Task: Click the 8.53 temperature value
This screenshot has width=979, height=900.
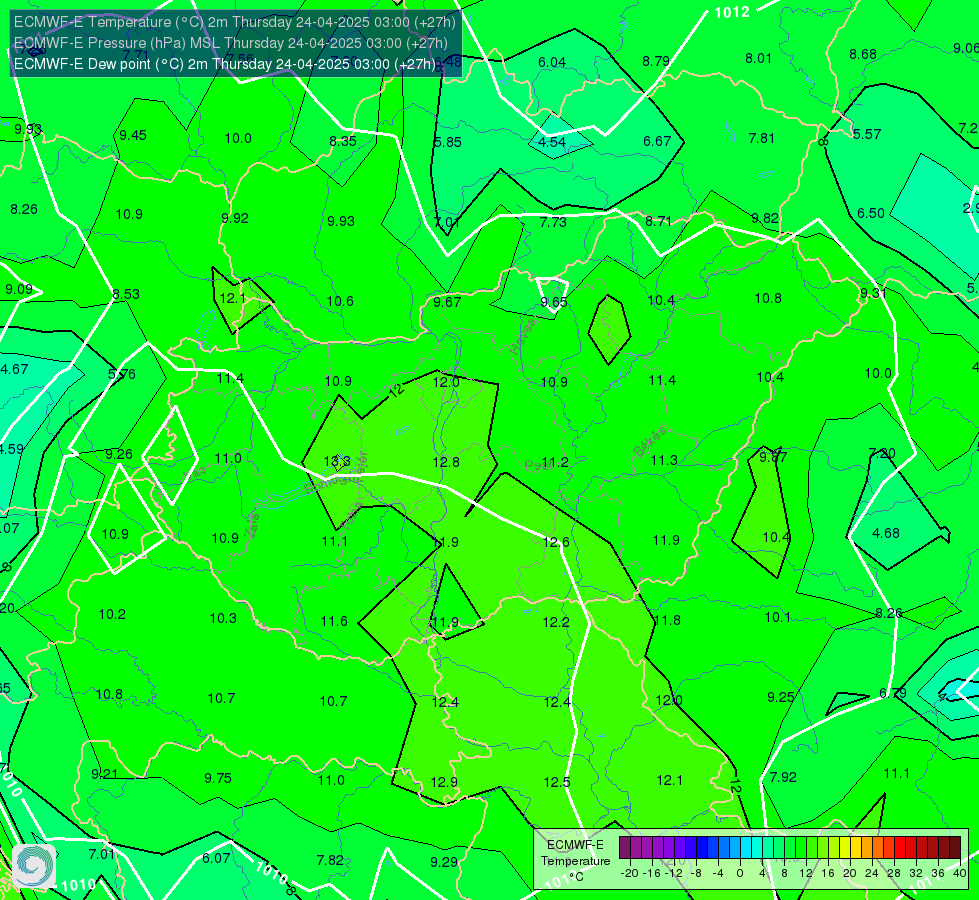Action: (x=126, y=294)
